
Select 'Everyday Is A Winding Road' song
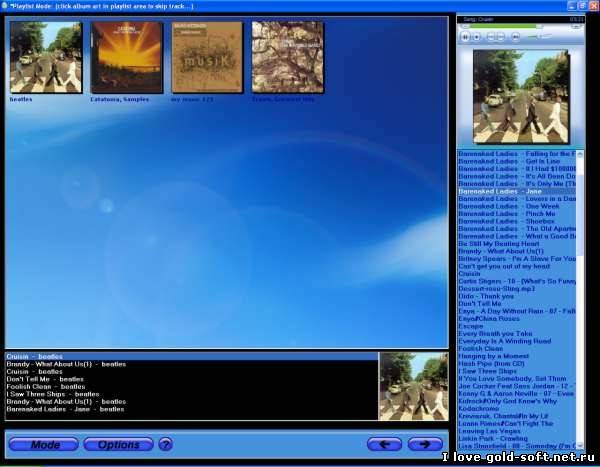[x=517, y=341]
